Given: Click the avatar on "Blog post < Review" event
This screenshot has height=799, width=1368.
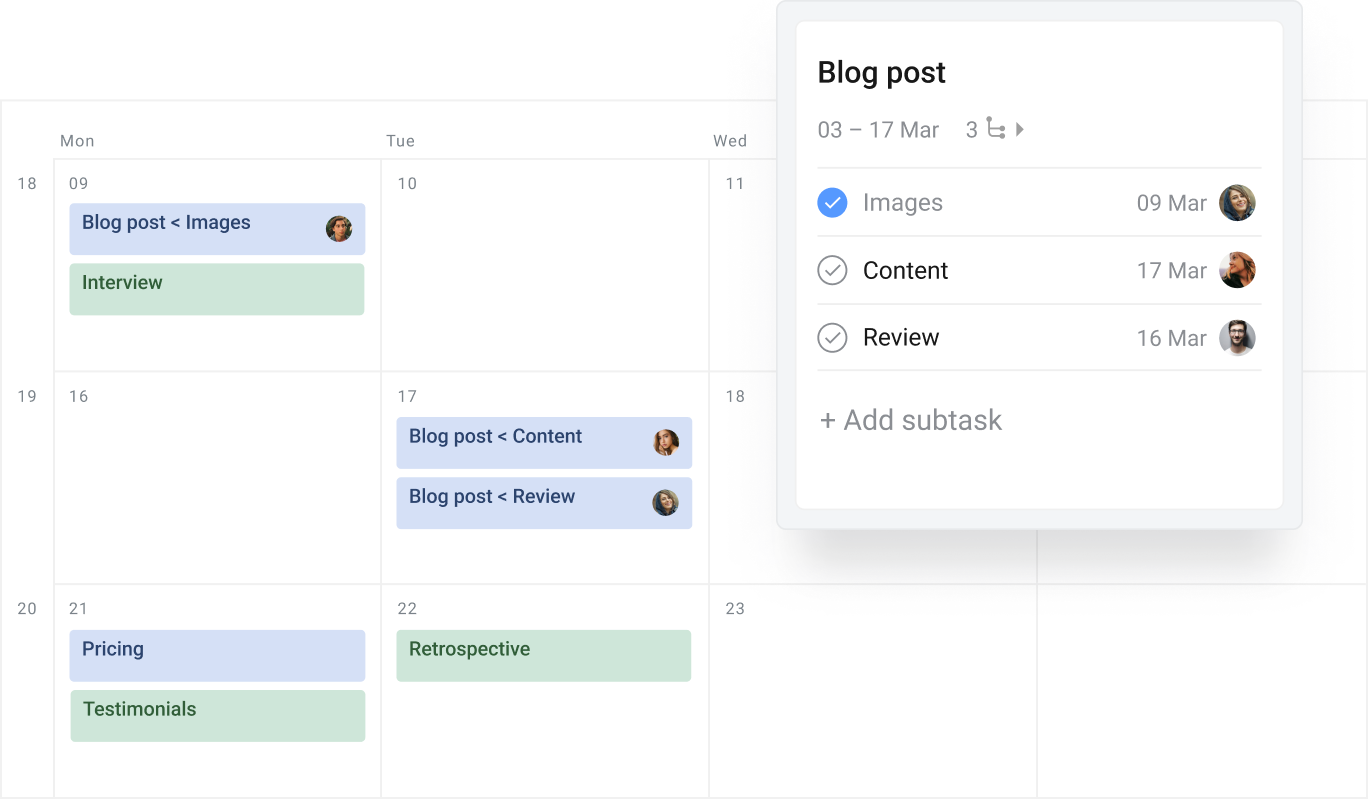Looking at the screenshot, I should click(666, 502).
